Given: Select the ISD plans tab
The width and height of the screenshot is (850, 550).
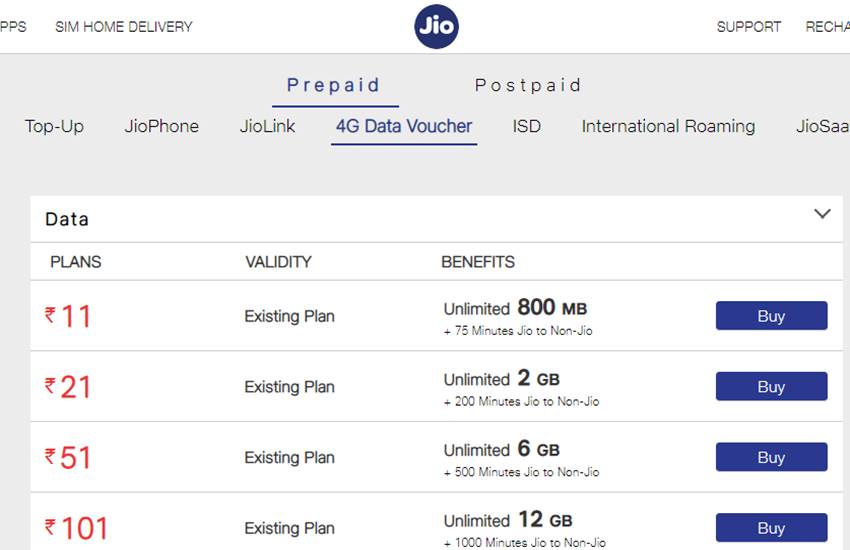Looking at the screenshot, I should tap(527, 126).
